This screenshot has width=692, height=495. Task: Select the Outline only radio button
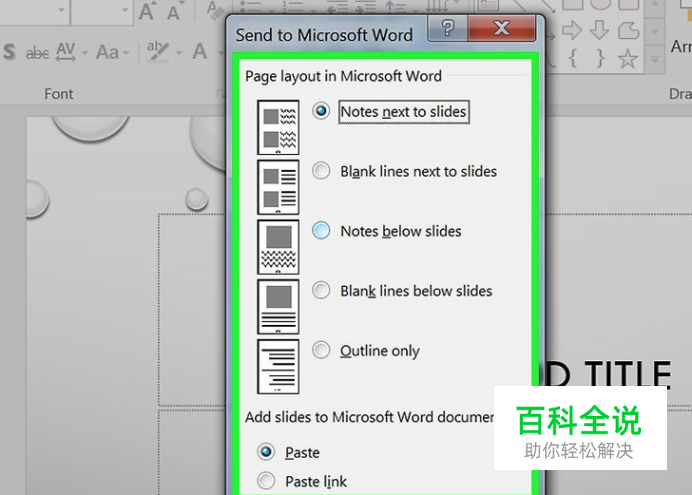[x=321, y=350]
